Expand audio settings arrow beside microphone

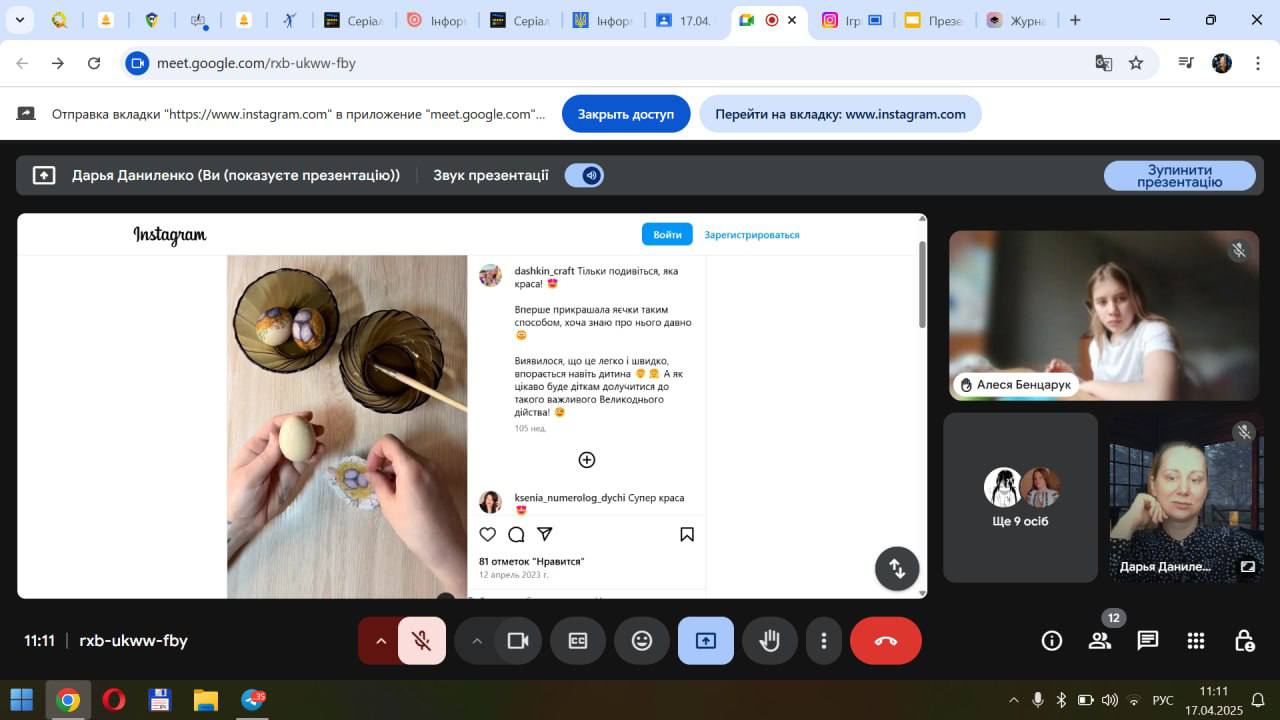coord(380,641)
